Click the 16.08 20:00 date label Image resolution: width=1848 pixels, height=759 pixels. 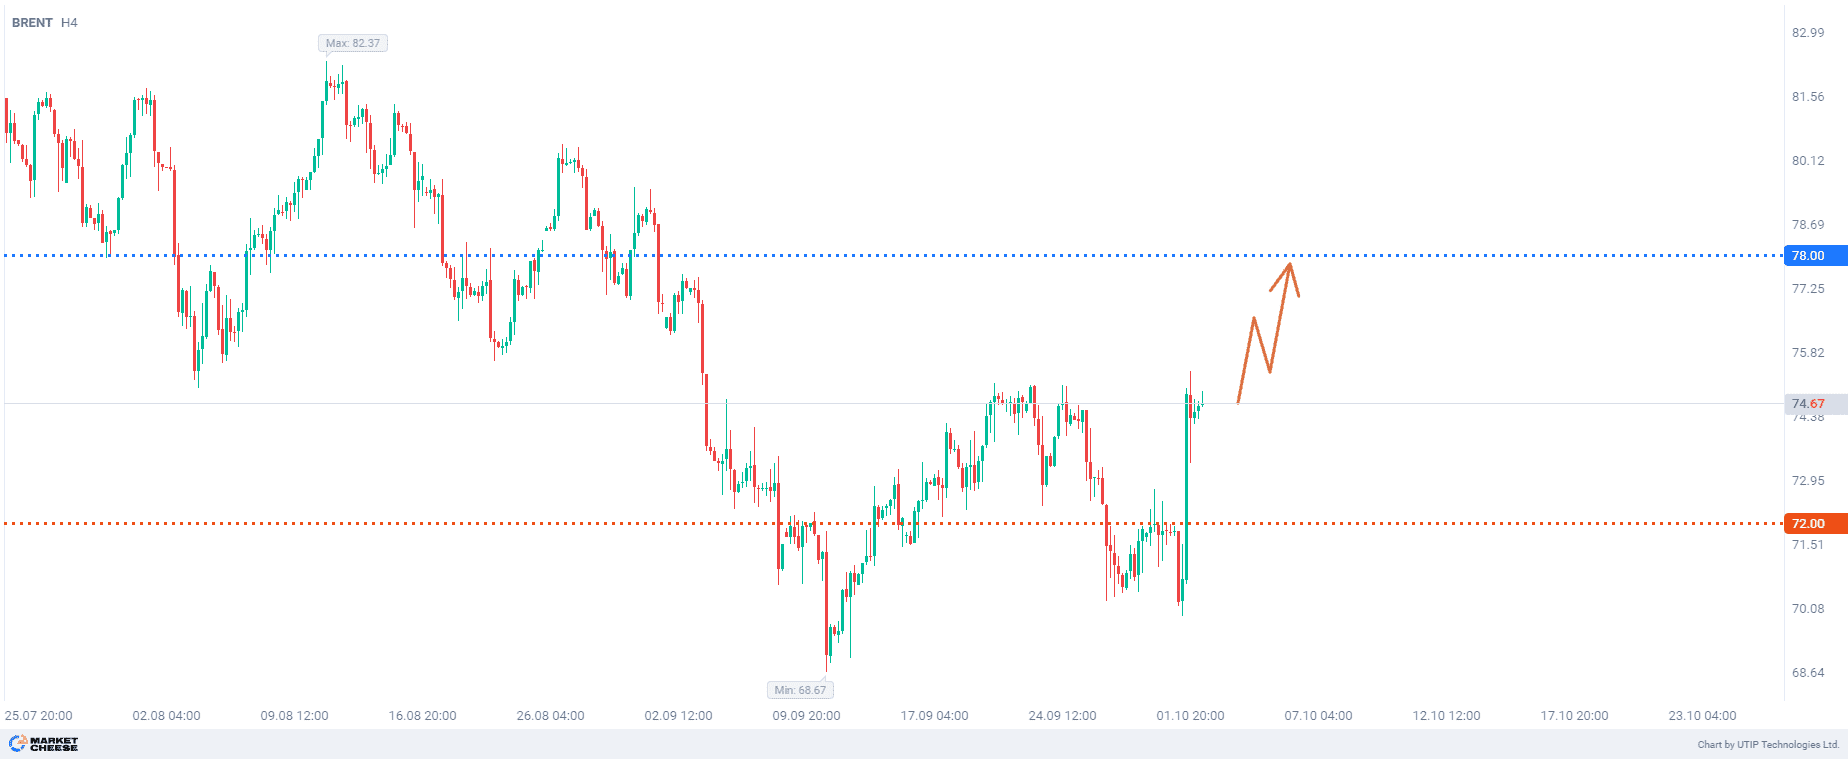(422, 716)
